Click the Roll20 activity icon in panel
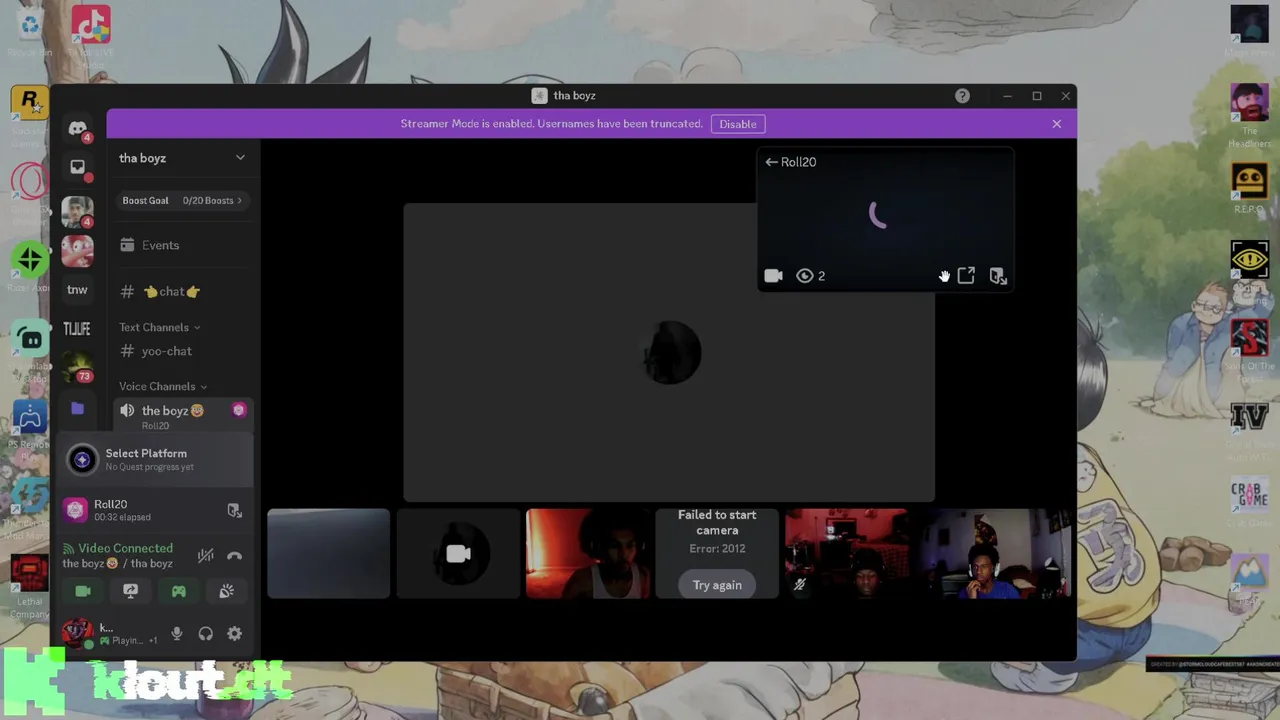The image size is (1280, 720). coord(76,510)
